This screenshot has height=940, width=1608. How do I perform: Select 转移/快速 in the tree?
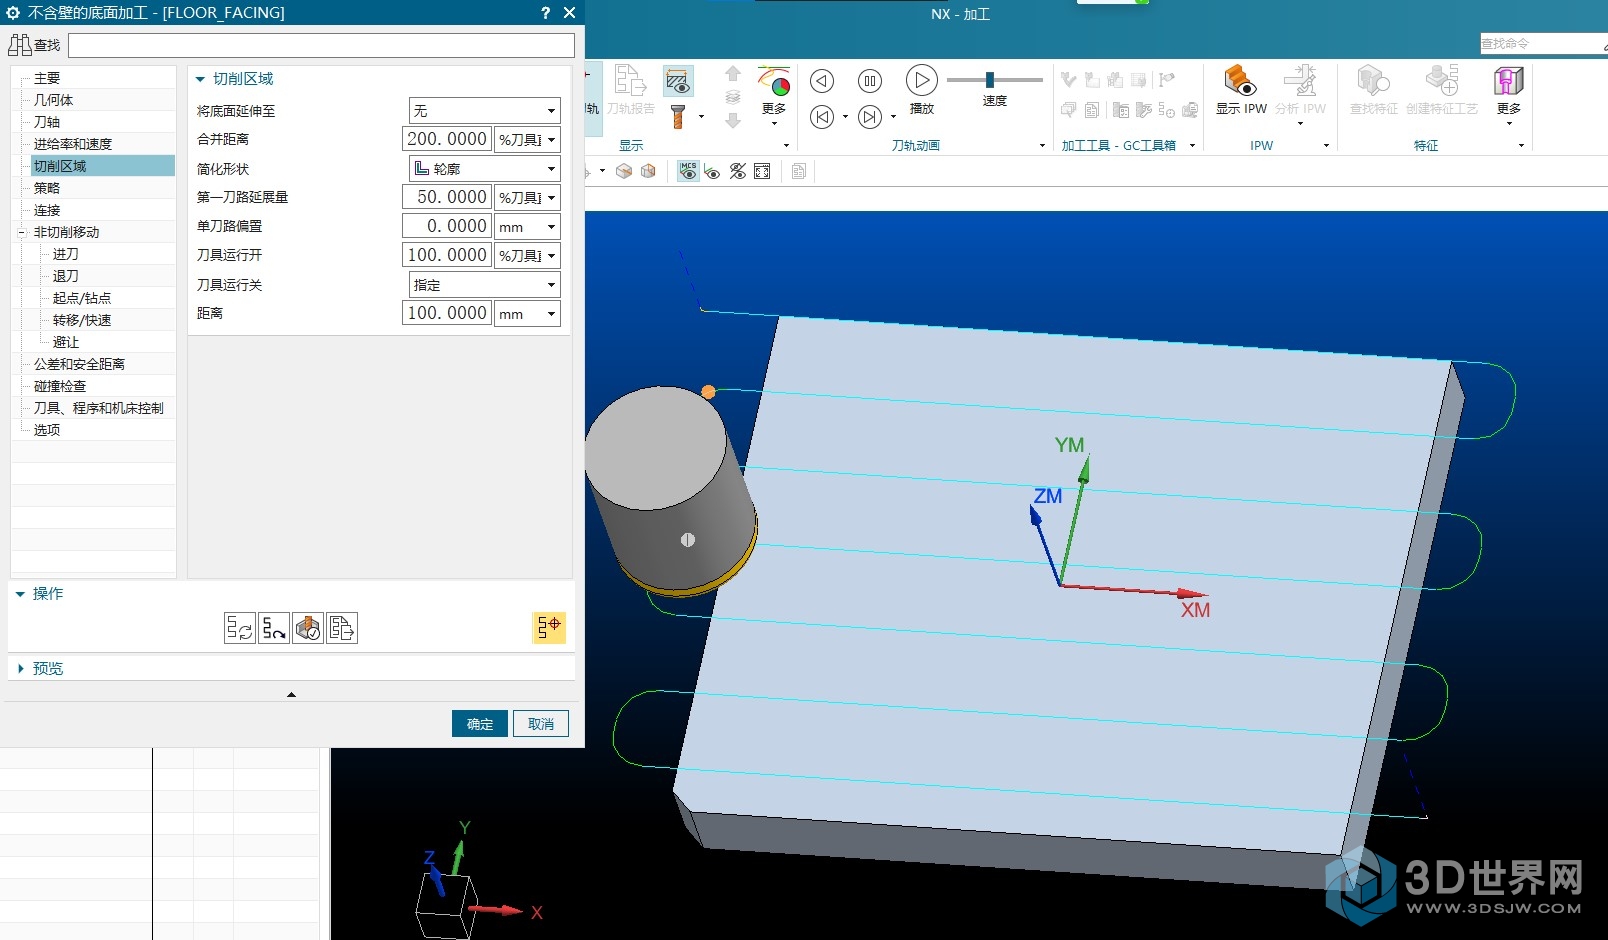[x=81, y=320]
